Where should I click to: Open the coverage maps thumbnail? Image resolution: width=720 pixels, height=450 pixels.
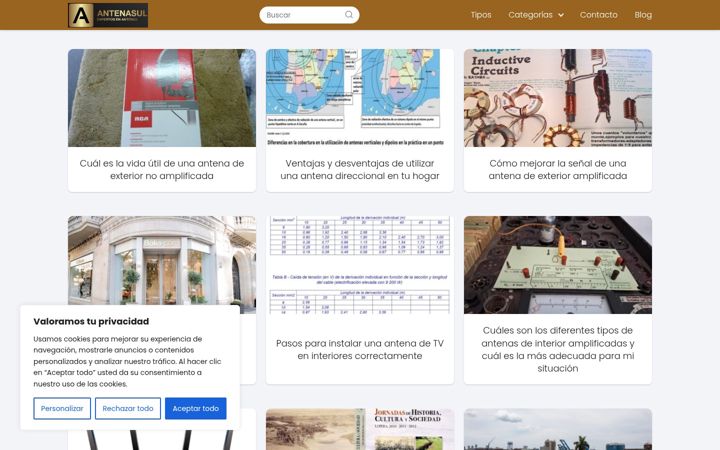pos(360,98)
